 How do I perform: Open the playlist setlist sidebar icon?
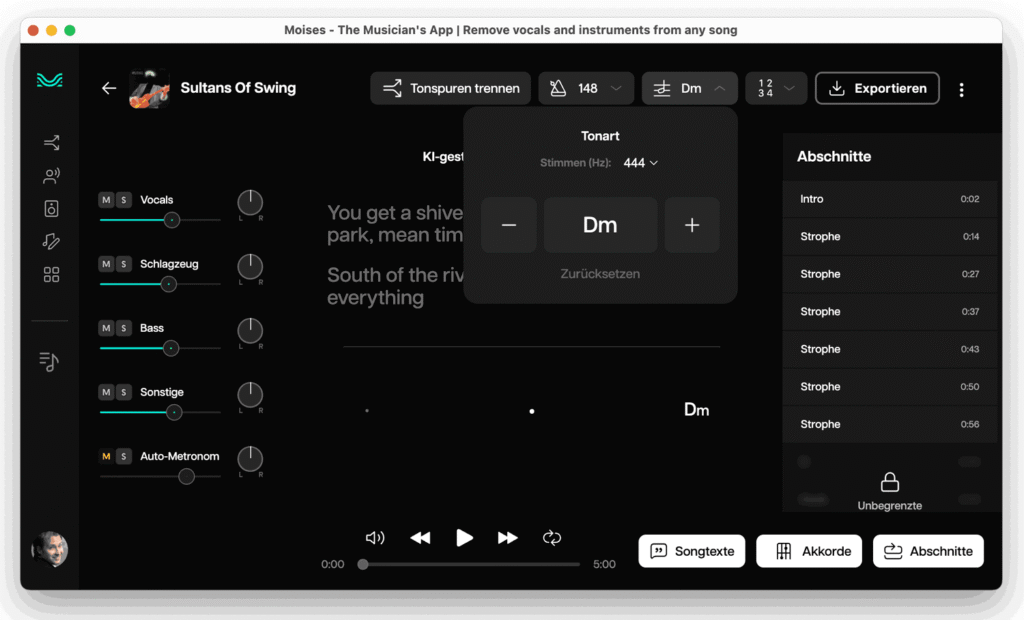click(49, 361)
